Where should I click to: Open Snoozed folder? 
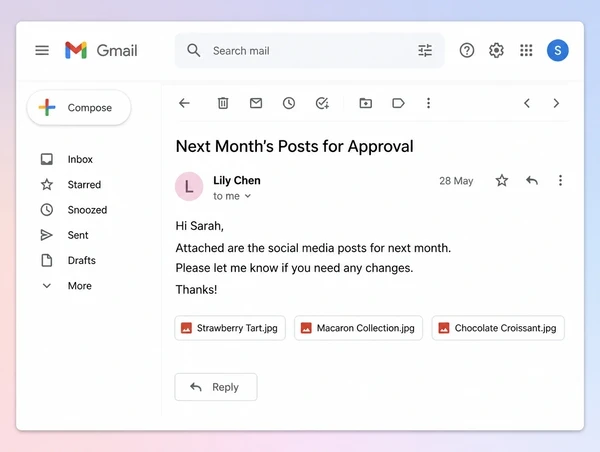pyautogui.click(x=74, y=210)
